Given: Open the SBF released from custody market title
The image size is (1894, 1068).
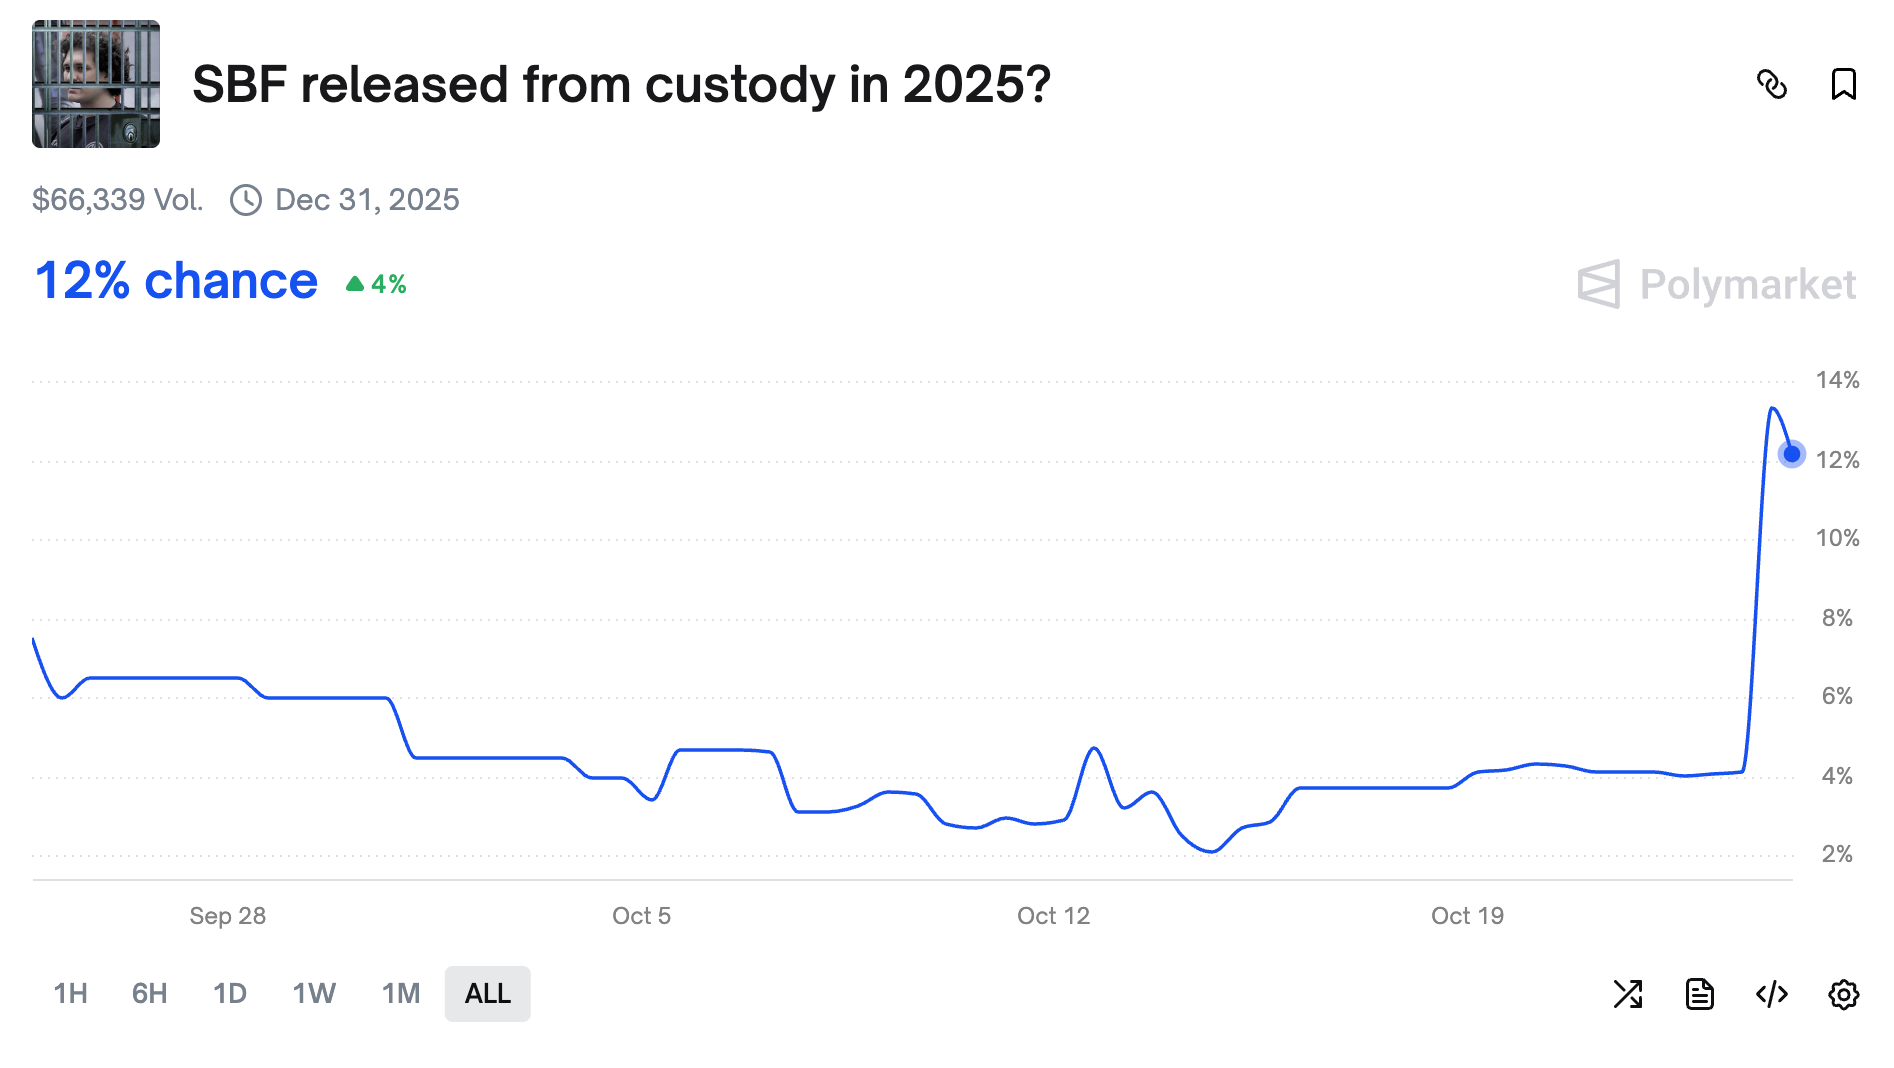Looking at the screenshot, I should pyautogui.click(x=621, y=85).
